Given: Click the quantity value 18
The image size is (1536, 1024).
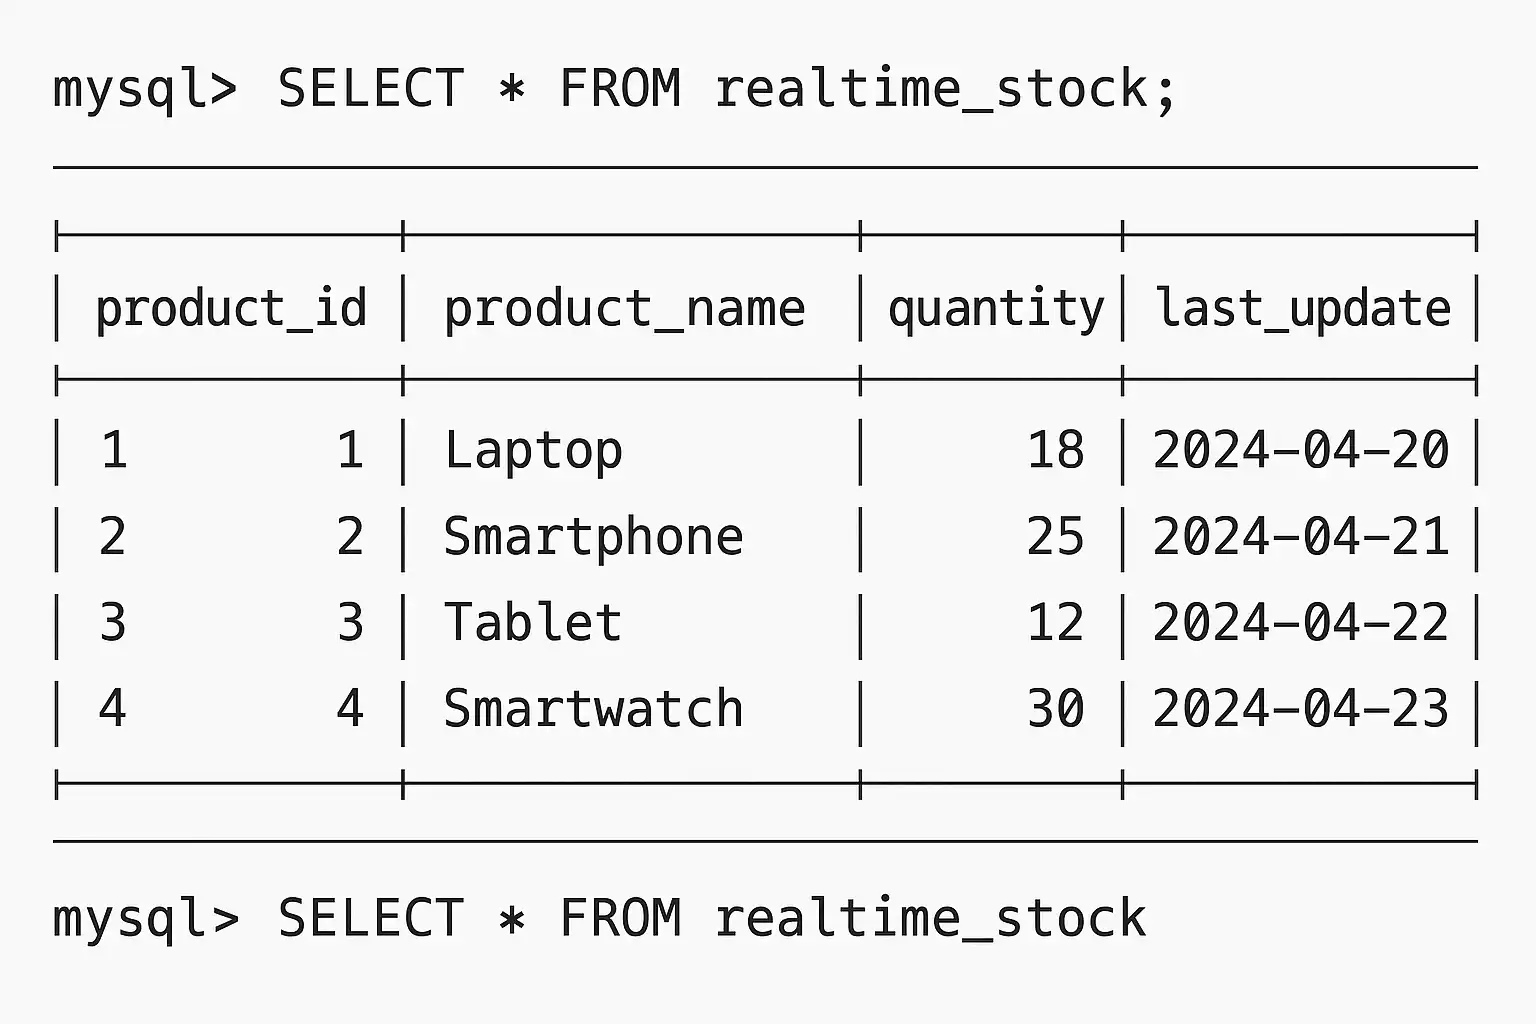Looking at the screenshot, I should tap(1055, 451).
